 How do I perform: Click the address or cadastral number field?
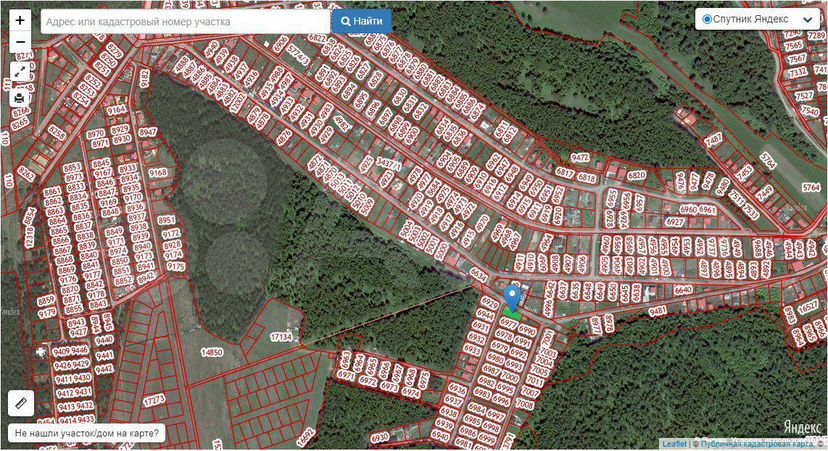point(185,21)
